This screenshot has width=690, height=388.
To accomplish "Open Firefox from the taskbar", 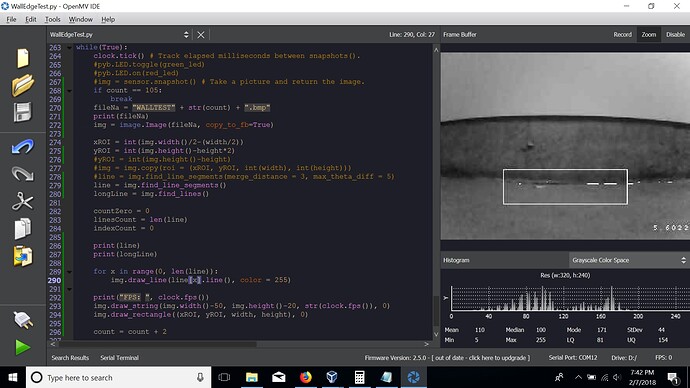I will [305, 377].
